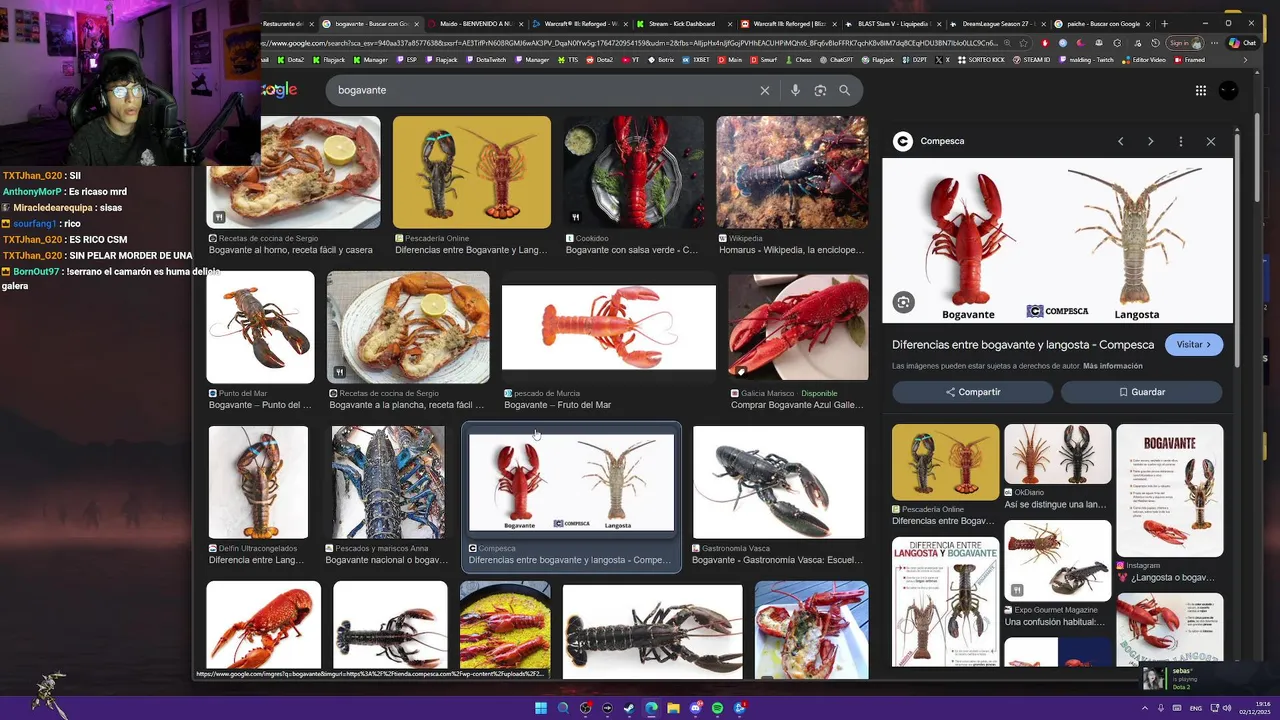The height and width of the screenshot is (720, 1280).
Task: Click the Sign in profile button
Action: point(1184,43)
